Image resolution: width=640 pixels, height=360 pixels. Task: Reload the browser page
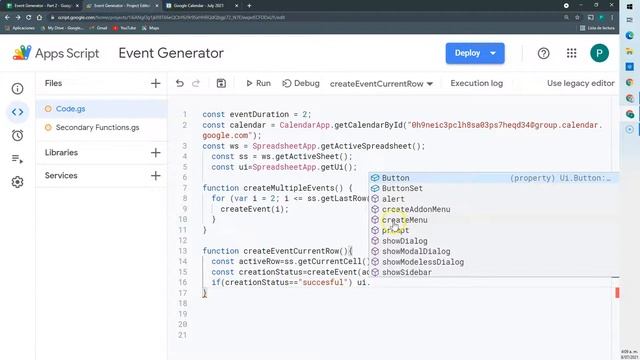[29, 18]
